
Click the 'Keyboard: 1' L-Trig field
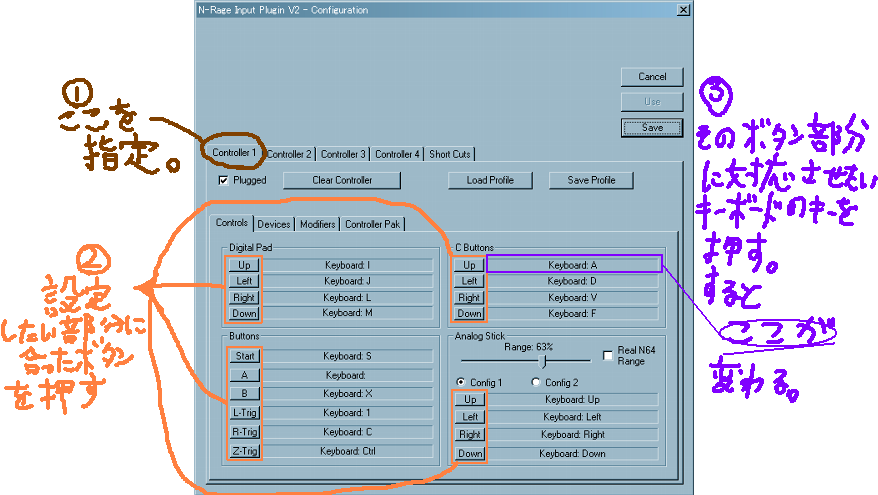click(x=347, y=413)
